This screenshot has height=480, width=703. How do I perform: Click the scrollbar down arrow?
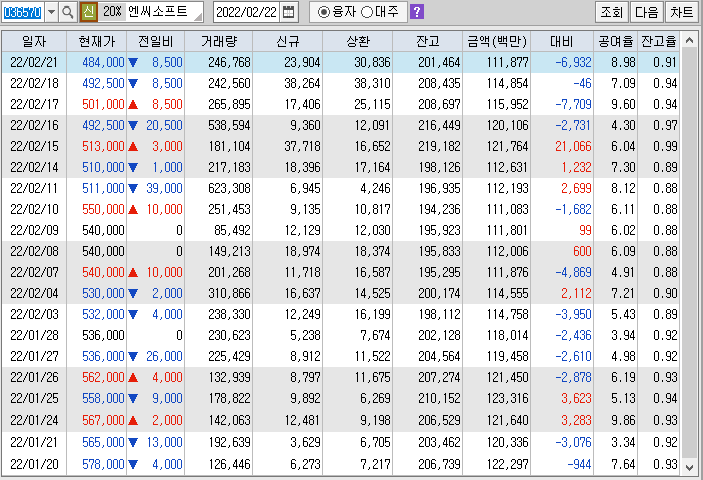pyautogui.click(x=689, y=468)
